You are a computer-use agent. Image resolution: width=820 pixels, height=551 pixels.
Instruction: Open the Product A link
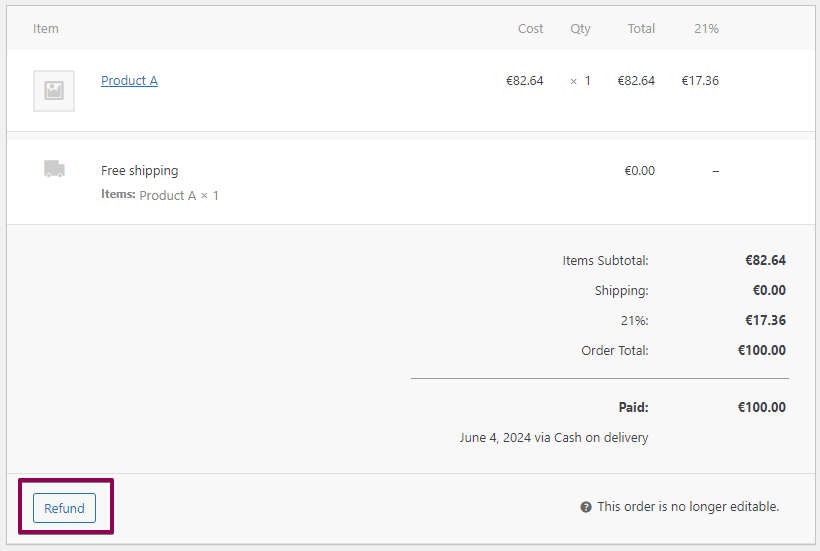pos(129,81)
